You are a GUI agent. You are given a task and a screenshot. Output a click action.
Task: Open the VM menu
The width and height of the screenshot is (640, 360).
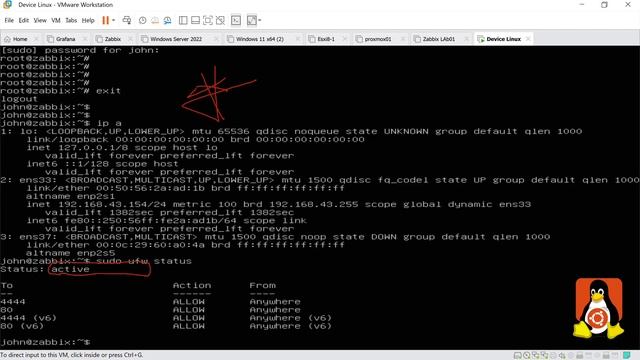56,20
